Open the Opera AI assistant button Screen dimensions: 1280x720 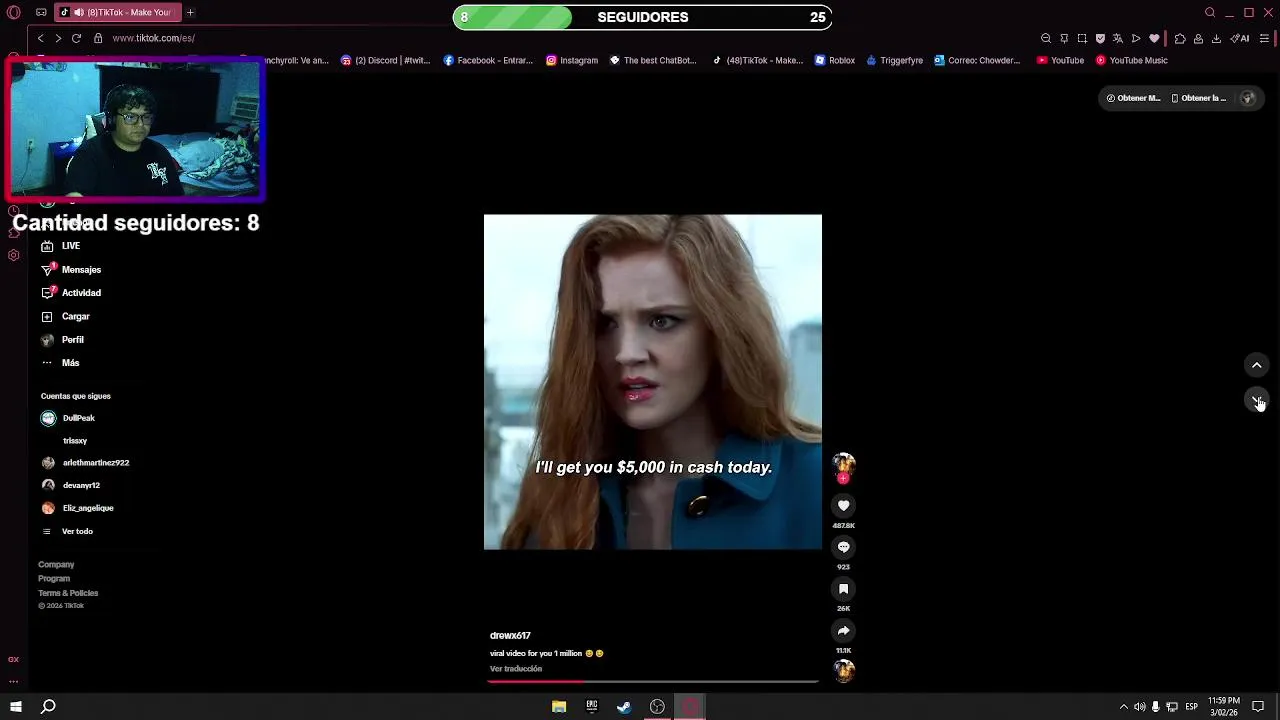click(1240, 38)
